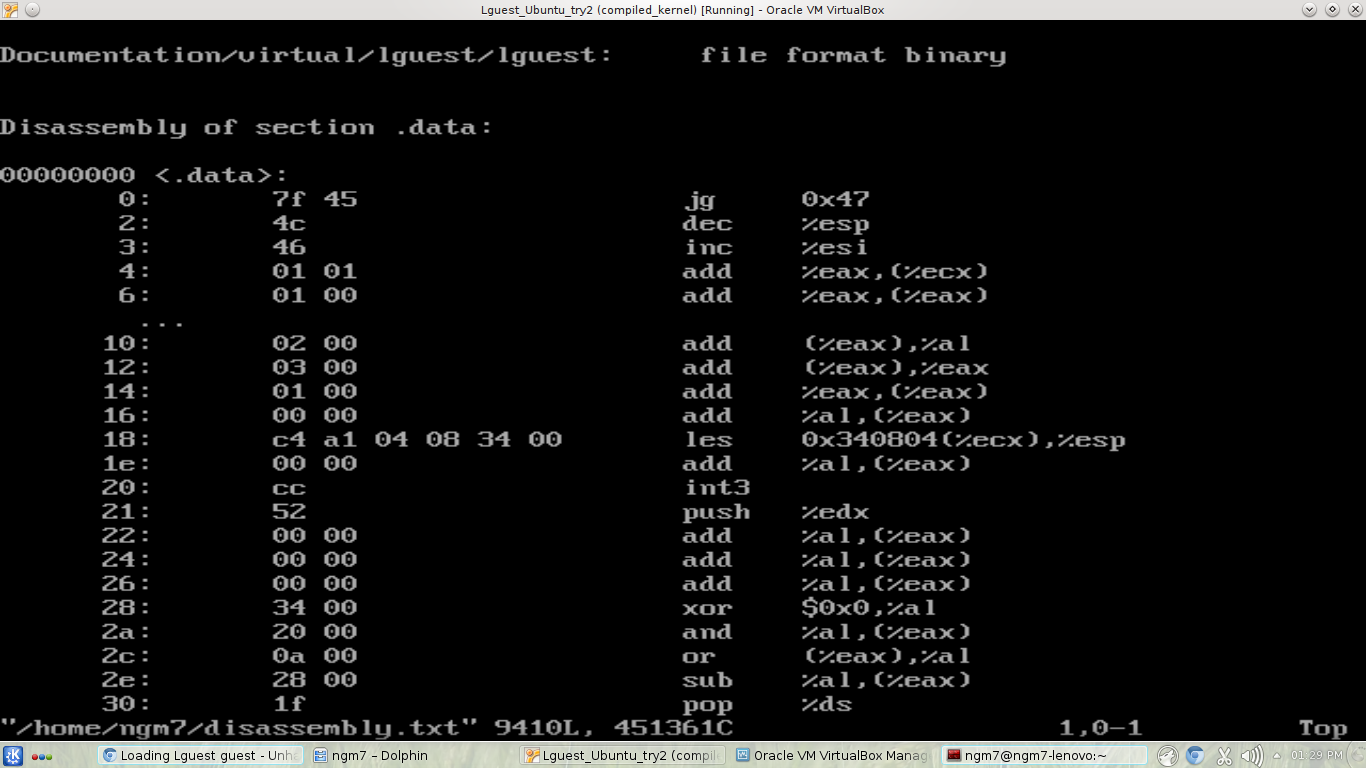Open the panel toolbox at taskbar's right edge
This screenshot has width=1366, height=768.
[1354, 756]
